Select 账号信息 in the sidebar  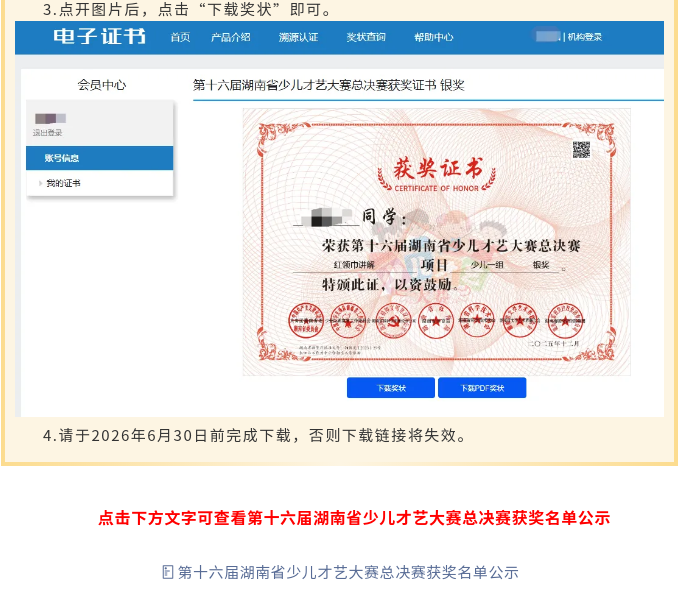point(62,158)
